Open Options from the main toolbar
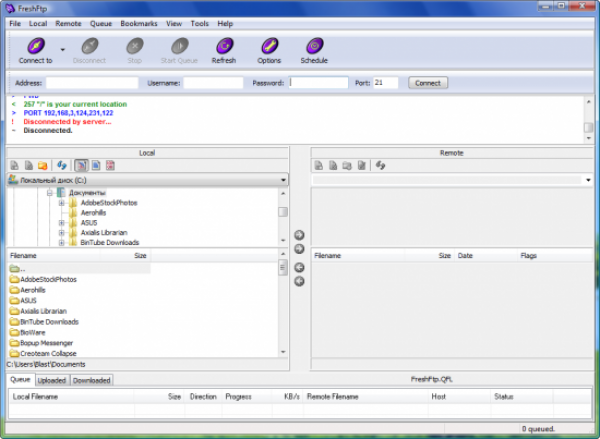600x439 pixels. [x=269, y=48]
